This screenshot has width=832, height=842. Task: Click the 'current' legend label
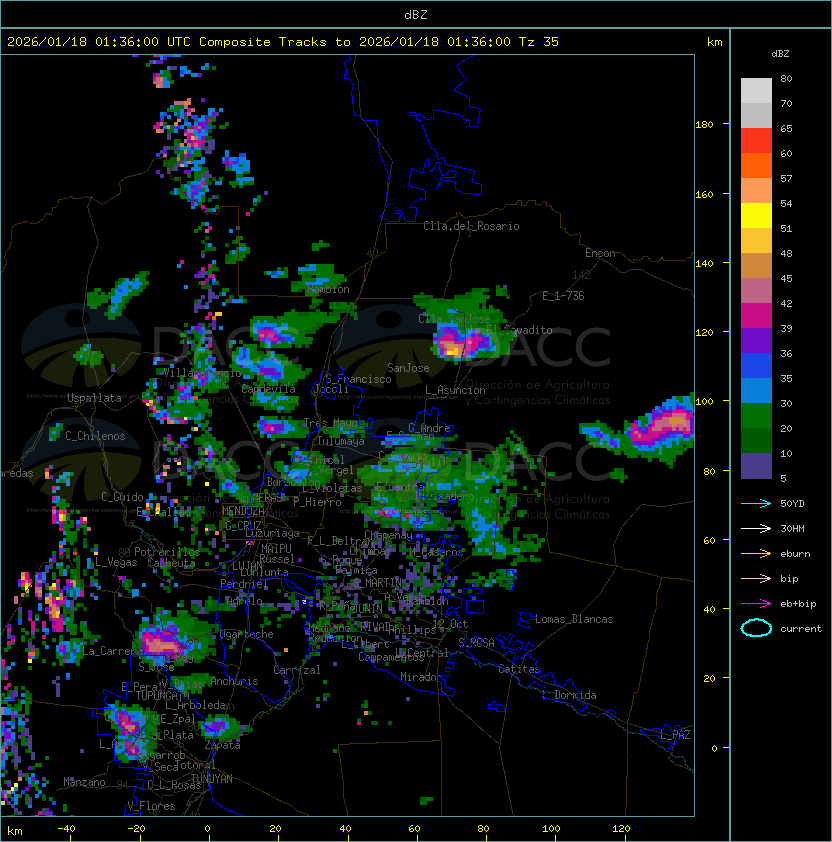coord(801,629)
